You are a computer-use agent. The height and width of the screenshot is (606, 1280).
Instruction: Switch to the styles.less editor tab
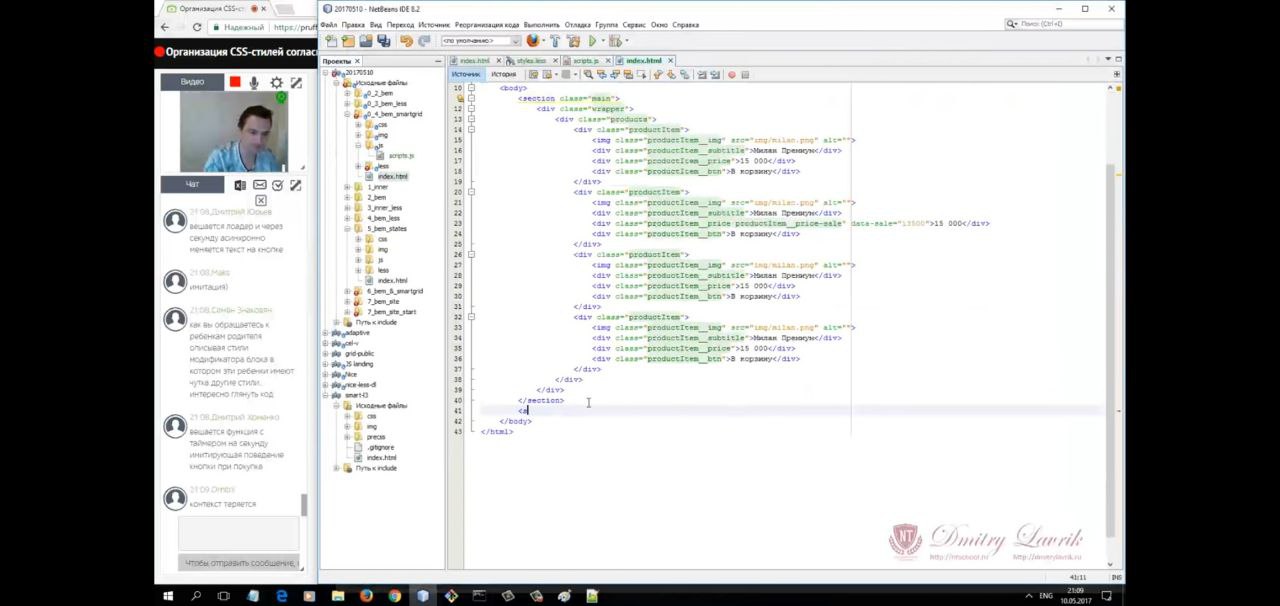click(x=531, y=61)
